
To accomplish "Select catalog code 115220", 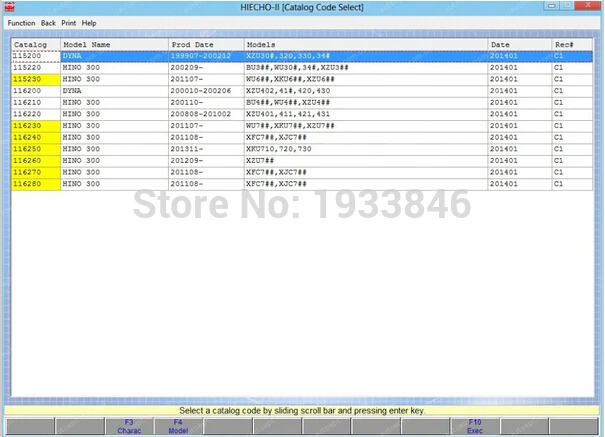I will coord(35,67).
